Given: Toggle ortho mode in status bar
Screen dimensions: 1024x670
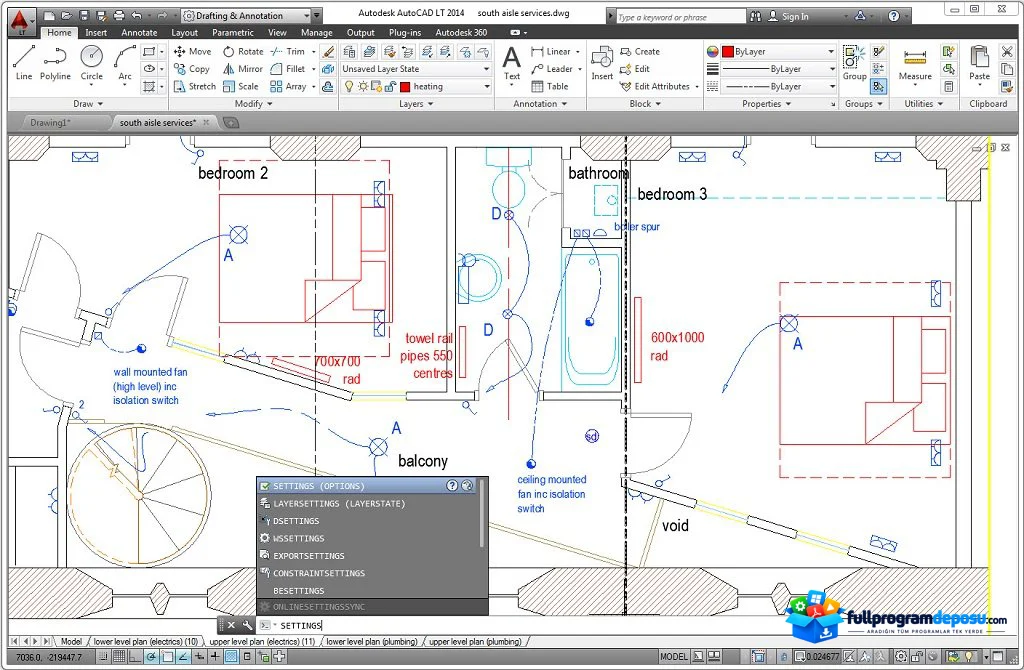Looking at the screenshot, I should (136, 656).
